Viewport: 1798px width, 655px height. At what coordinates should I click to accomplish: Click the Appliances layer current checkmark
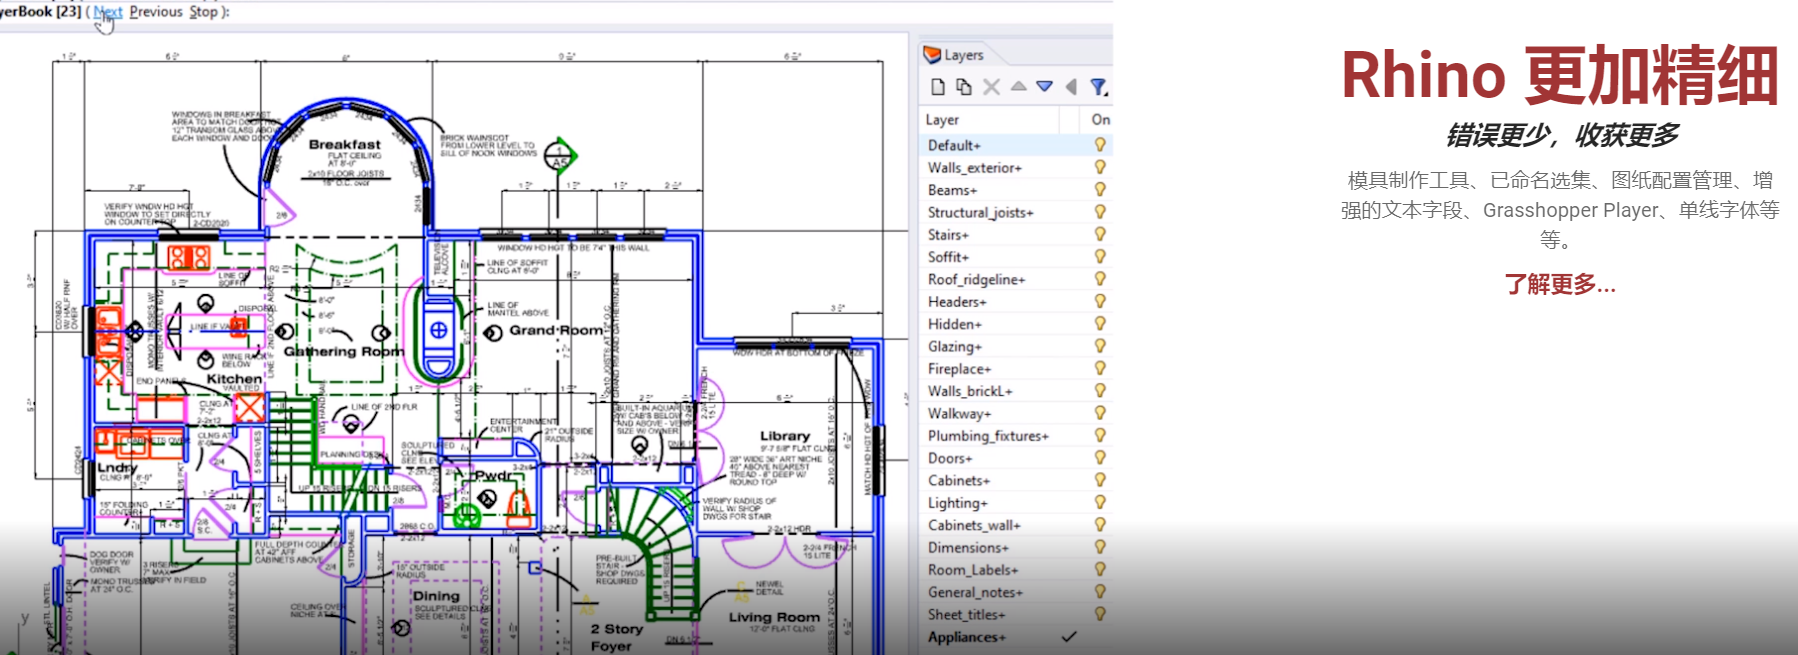tap(1069, 637)
